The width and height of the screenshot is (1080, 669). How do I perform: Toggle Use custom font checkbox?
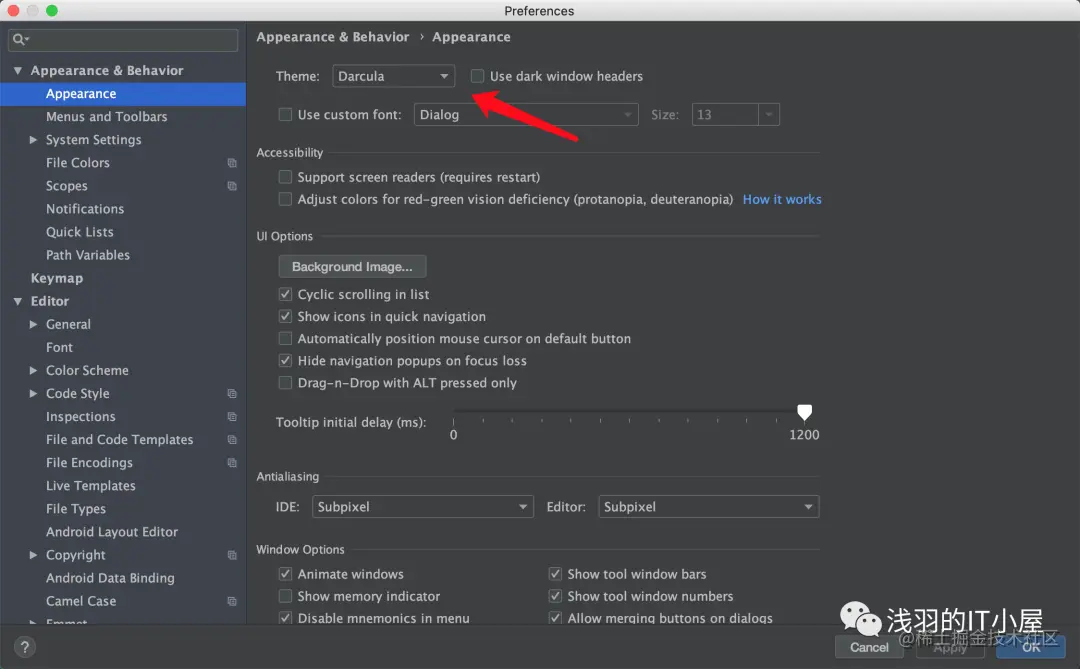click(x=285, y=114)
